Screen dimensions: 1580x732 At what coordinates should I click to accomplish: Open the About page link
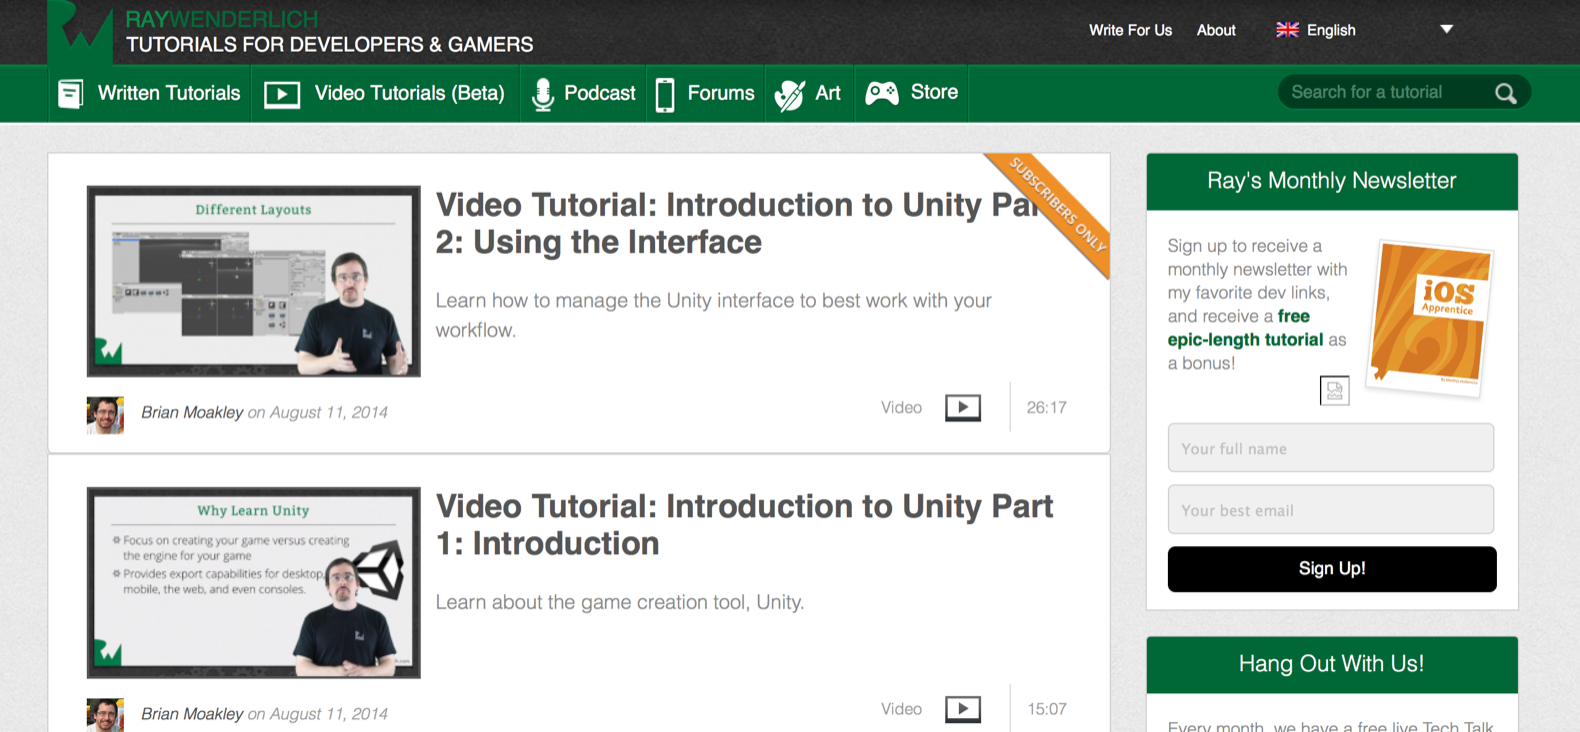pyautogui.click(x=1216, y=30)
